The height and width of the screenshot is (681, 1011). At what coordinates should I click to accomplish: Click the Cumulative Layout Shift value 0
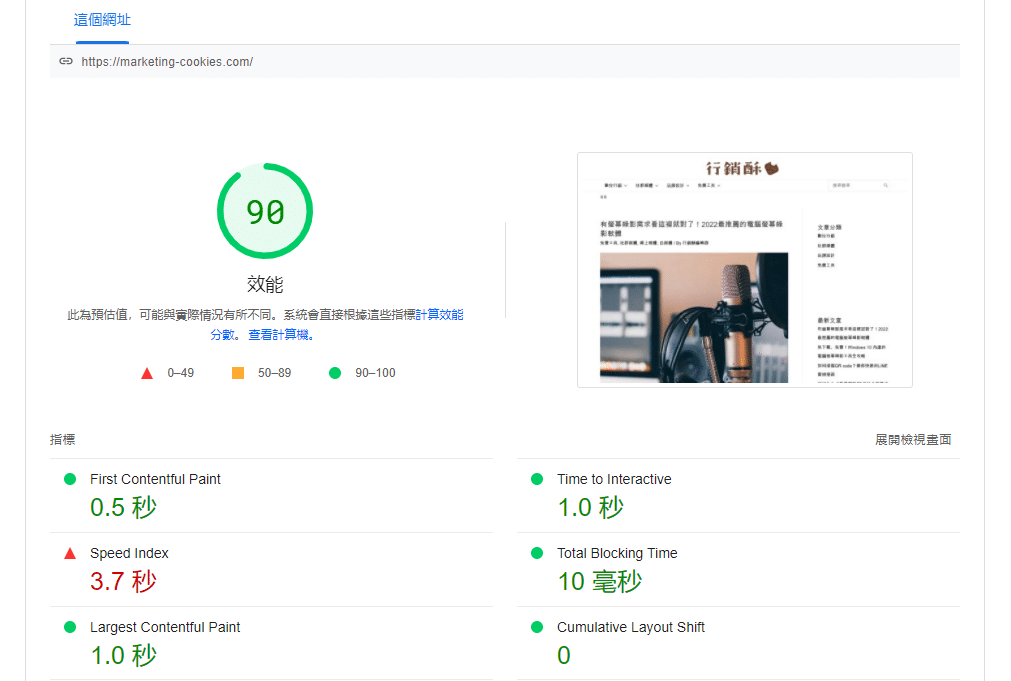click(x=564, y=655)
